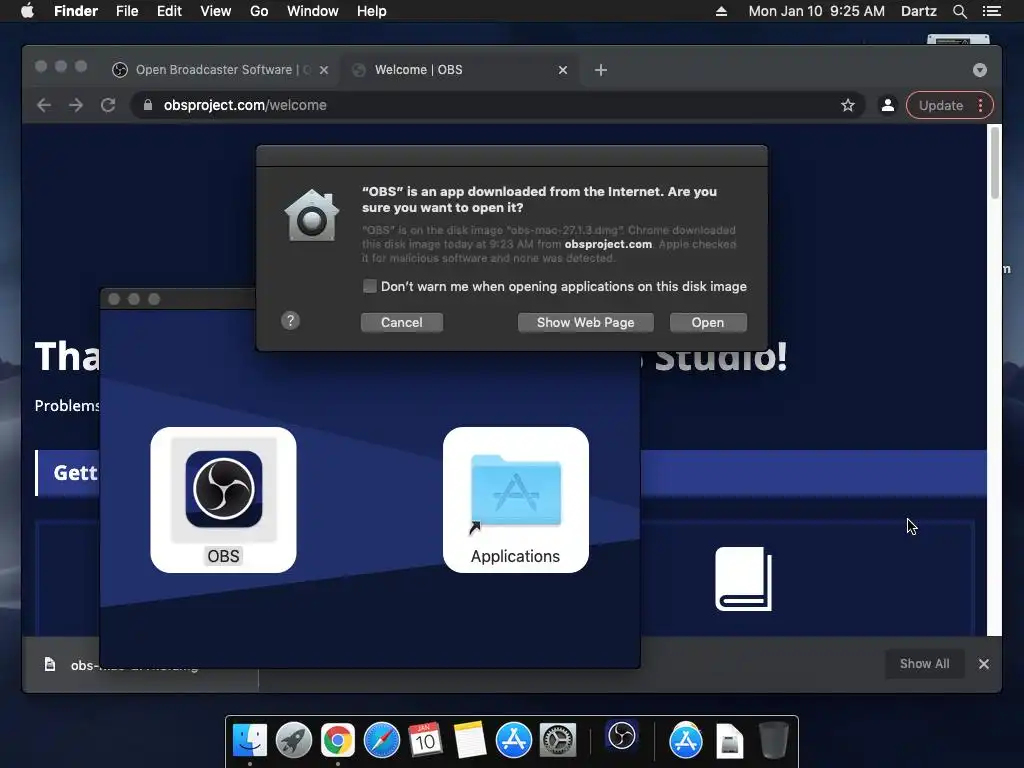Open Finder from the Dock

point(250,740)
